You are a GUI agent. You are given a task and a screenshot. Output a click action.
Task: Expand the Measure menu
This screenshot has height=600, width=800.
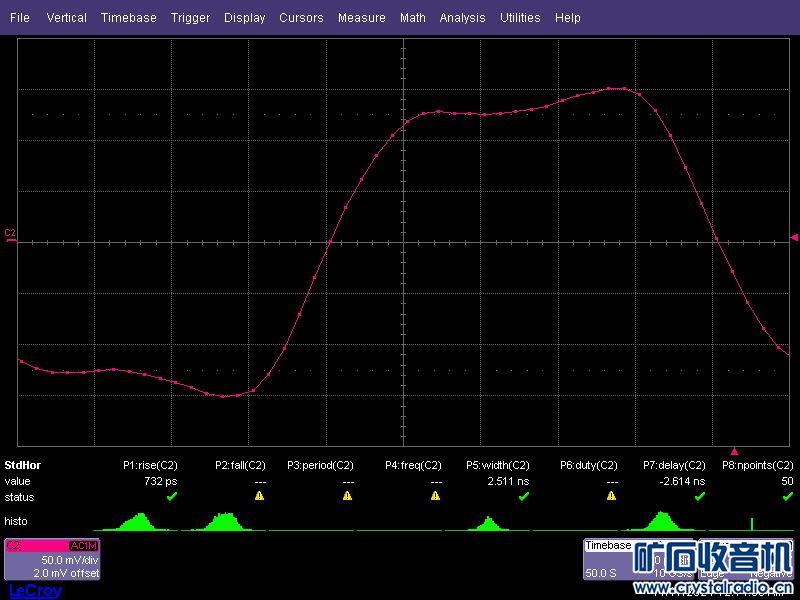[361, 17]
